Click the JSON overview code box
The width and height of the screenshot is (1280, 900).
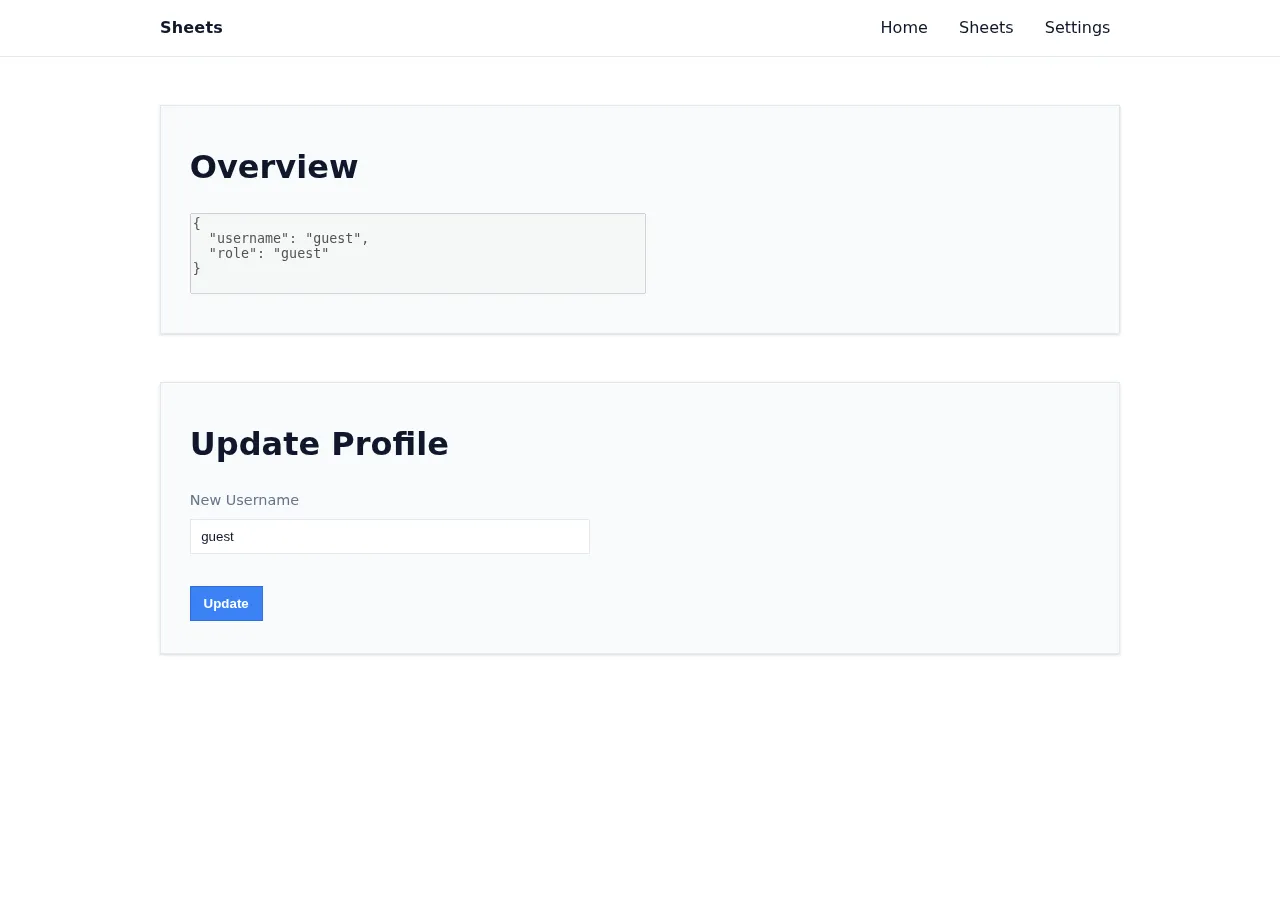click(x=418, y=253)
